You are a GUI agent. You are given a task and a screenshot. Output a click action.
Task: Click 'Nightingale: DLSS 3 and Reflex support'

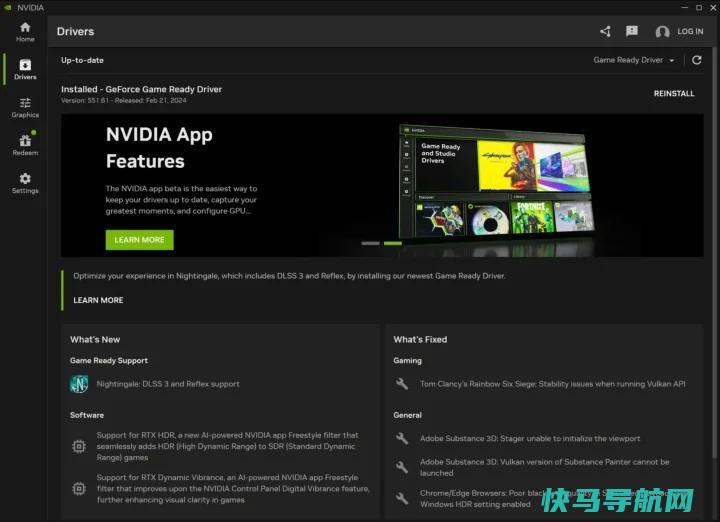(168, 384)
